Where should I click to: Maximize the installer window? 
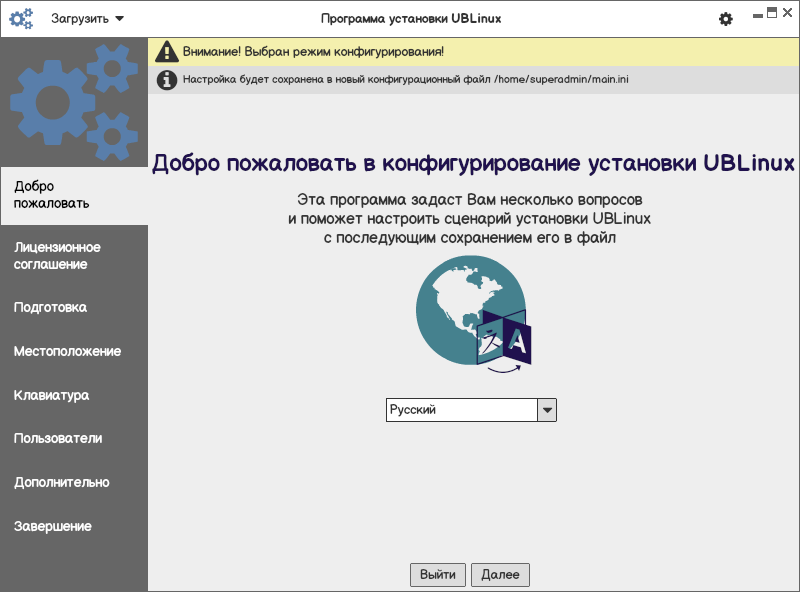[x=772, y=13]
